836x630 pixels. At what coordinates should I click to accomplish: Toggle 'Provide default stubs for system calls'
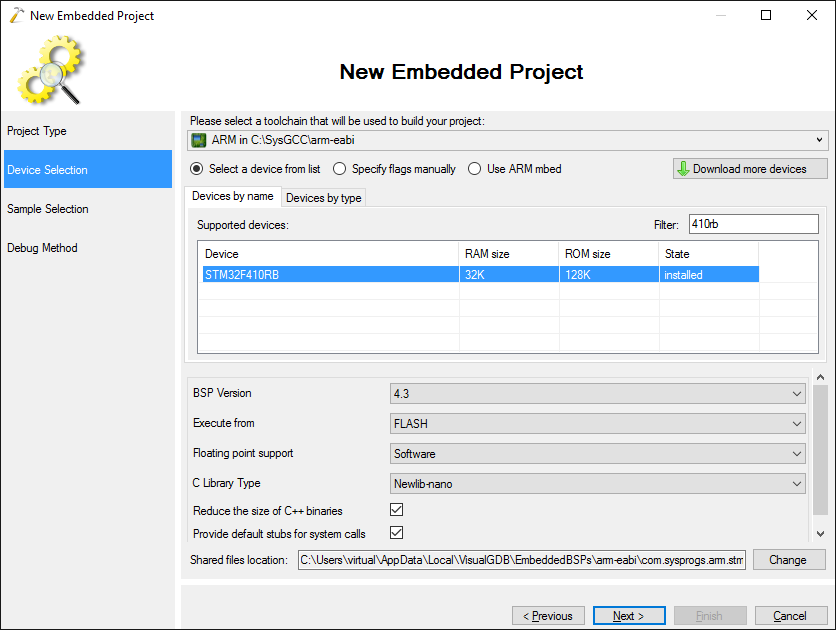coord(397,532)
